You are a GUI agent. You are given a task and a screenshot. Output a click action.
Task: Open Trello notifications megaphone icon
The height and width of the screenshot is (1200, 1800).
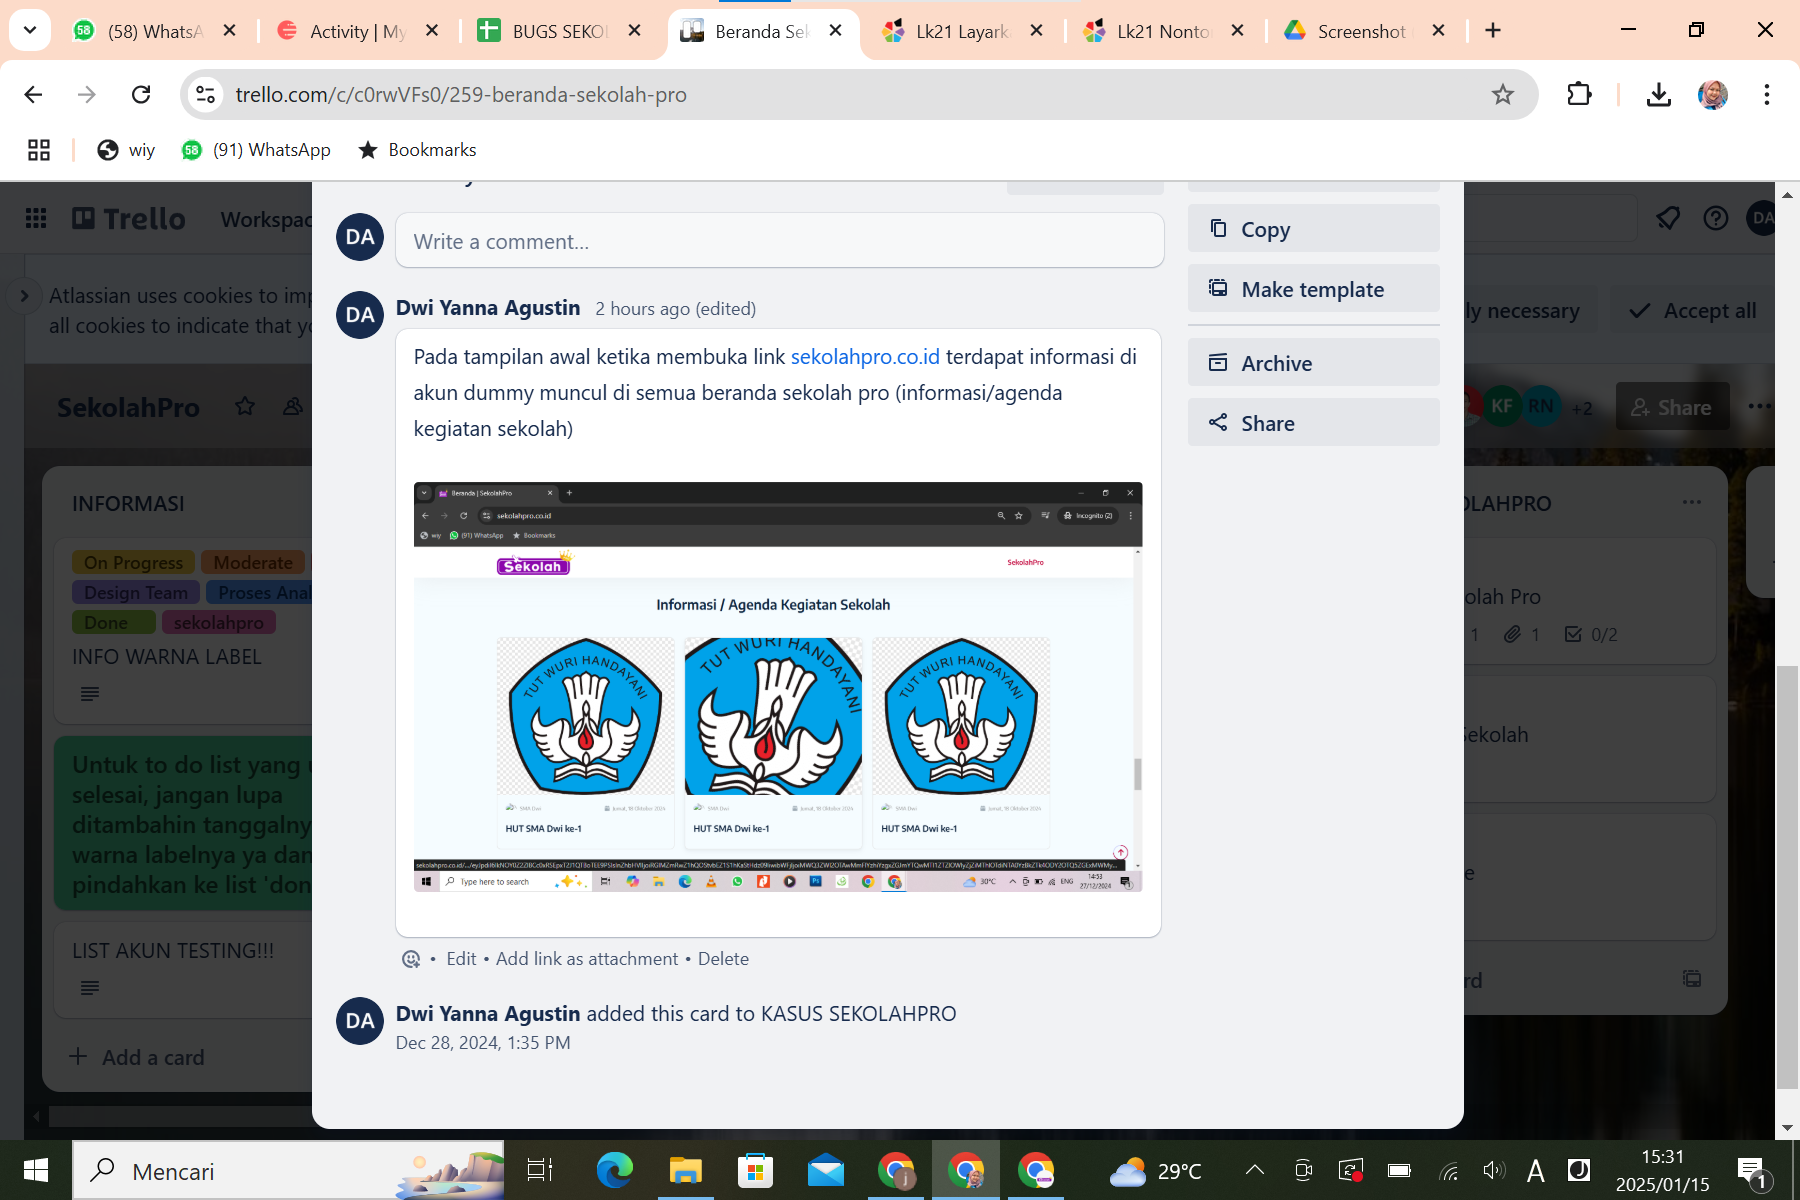click(x=1668, y=218)
